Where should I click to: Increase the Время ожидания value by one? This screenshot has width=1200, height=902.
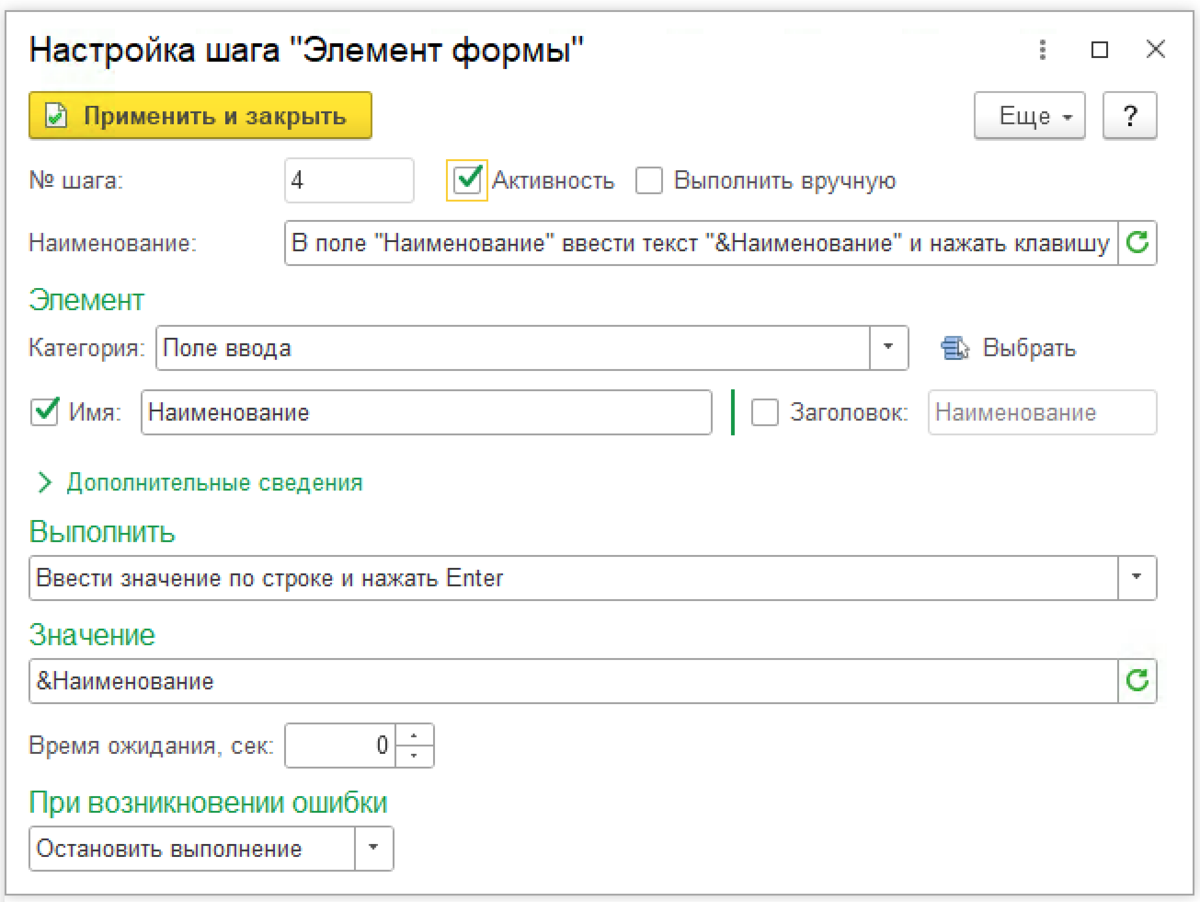point(415,736)
